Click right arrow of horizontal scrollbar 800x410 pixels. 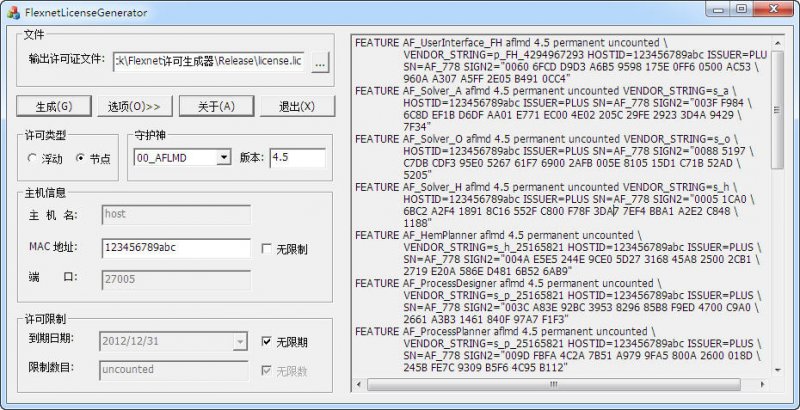click(x=762, y=384)
